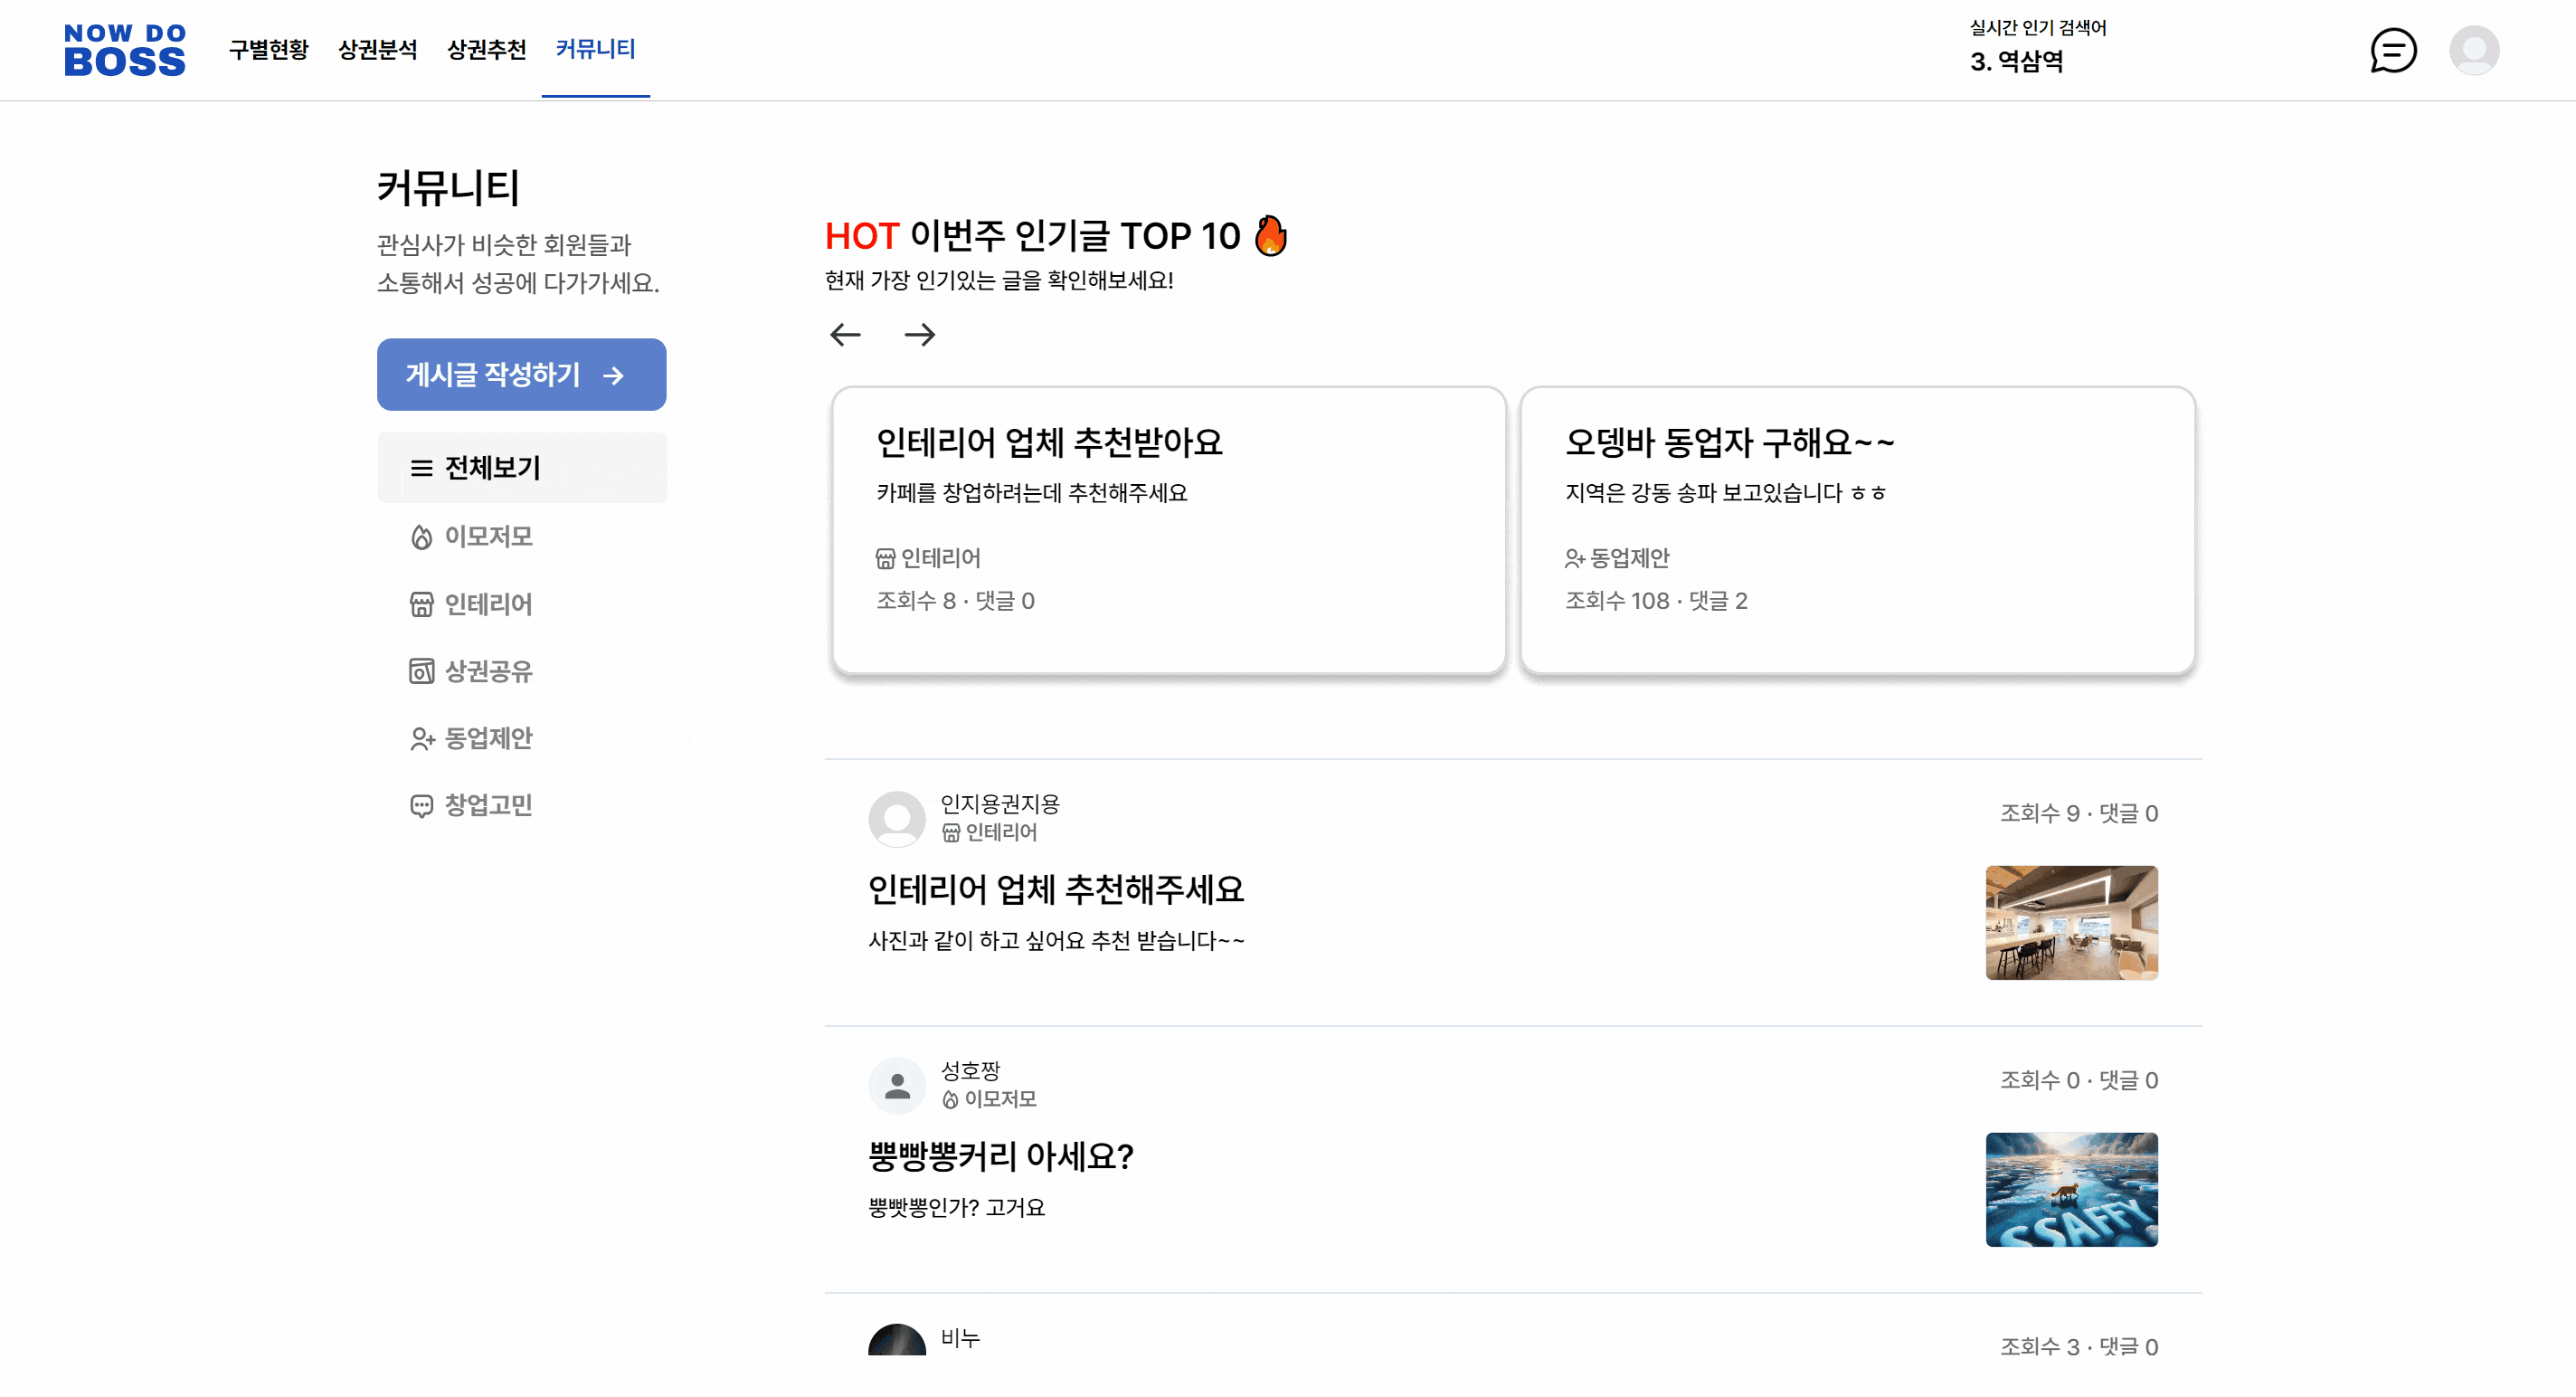Open the chat messages icon in header
The height and width of the screenshot is (1397, 2576).
2392,50
